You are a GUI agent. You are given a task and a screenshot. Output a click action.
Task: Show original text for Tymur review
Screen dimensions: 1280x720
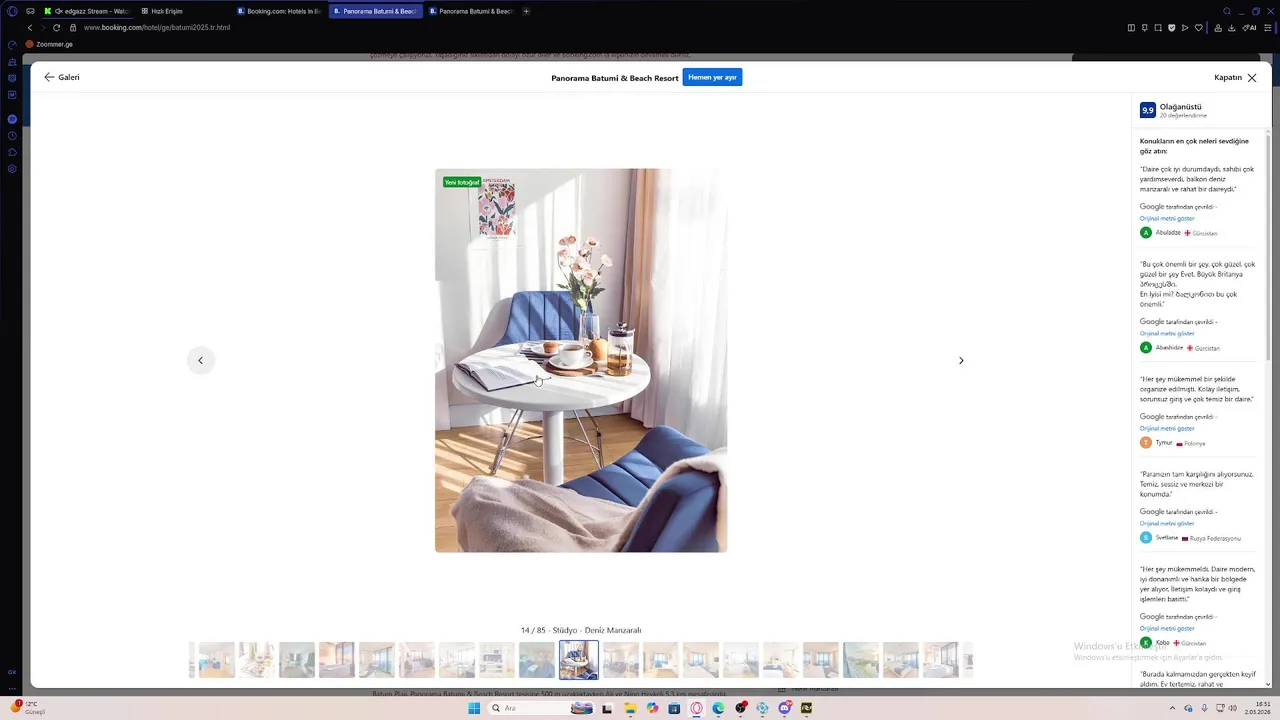1167,428
